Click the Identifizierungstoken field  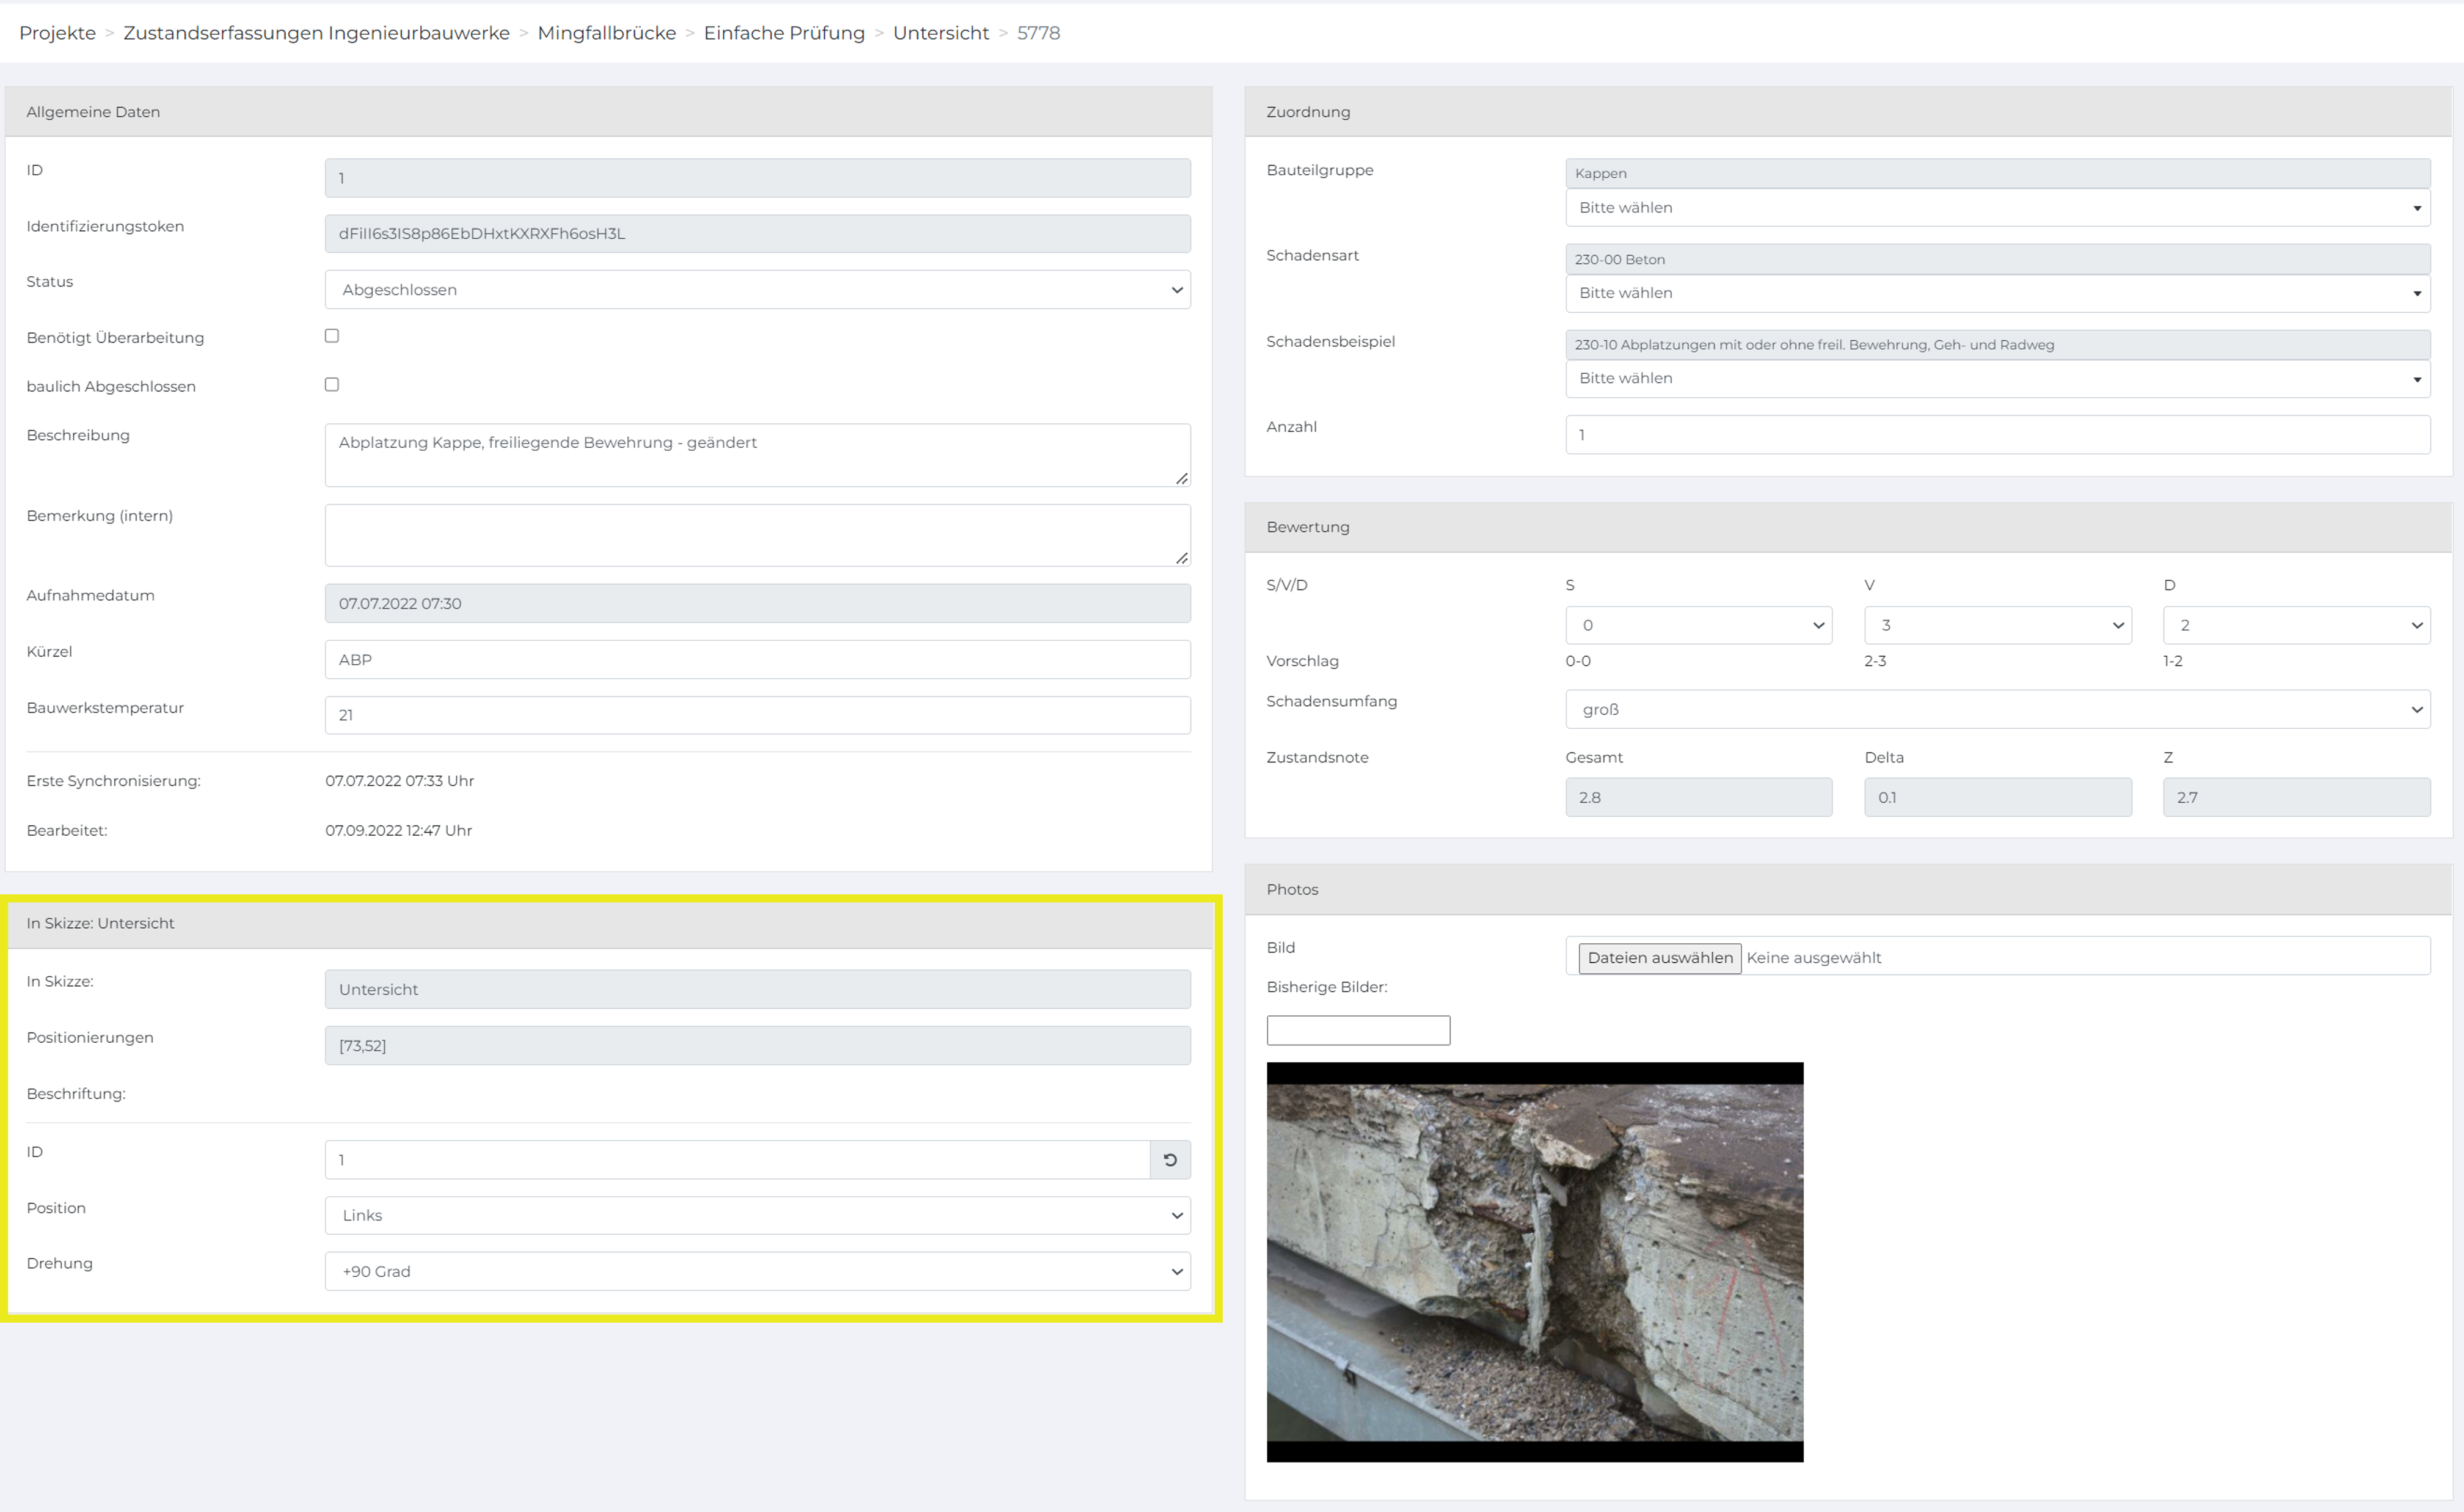click(757, 234)
